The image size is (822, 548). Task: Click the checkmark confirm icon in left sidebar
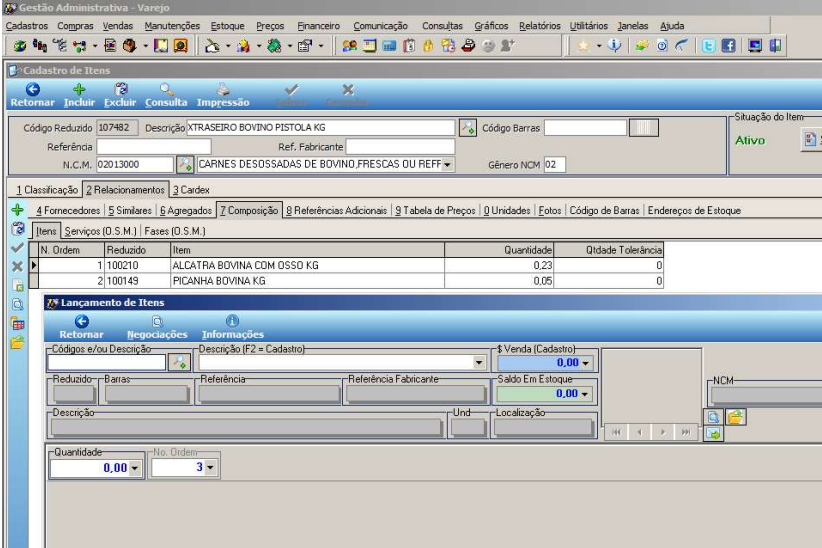[x=17, y=248]
